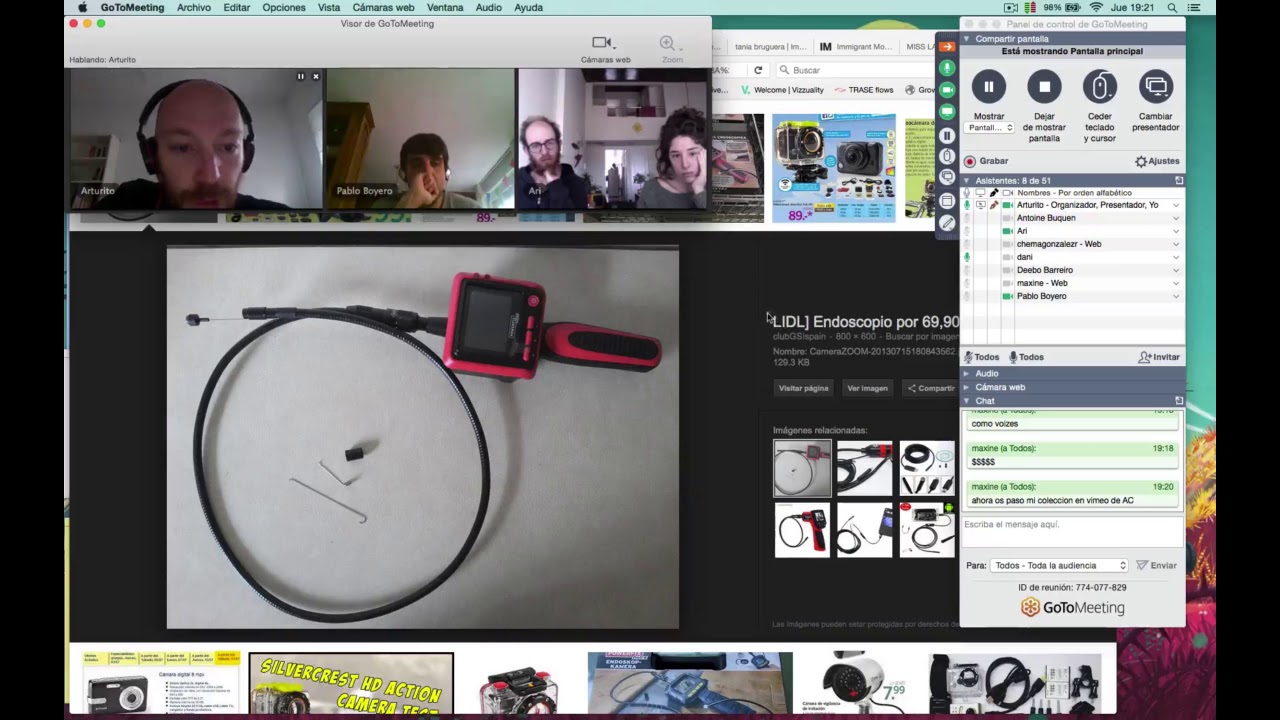The image size is (1280, 720).
Task: Open the Mostrar Pantalla dropdown
Action: [990, 128]
